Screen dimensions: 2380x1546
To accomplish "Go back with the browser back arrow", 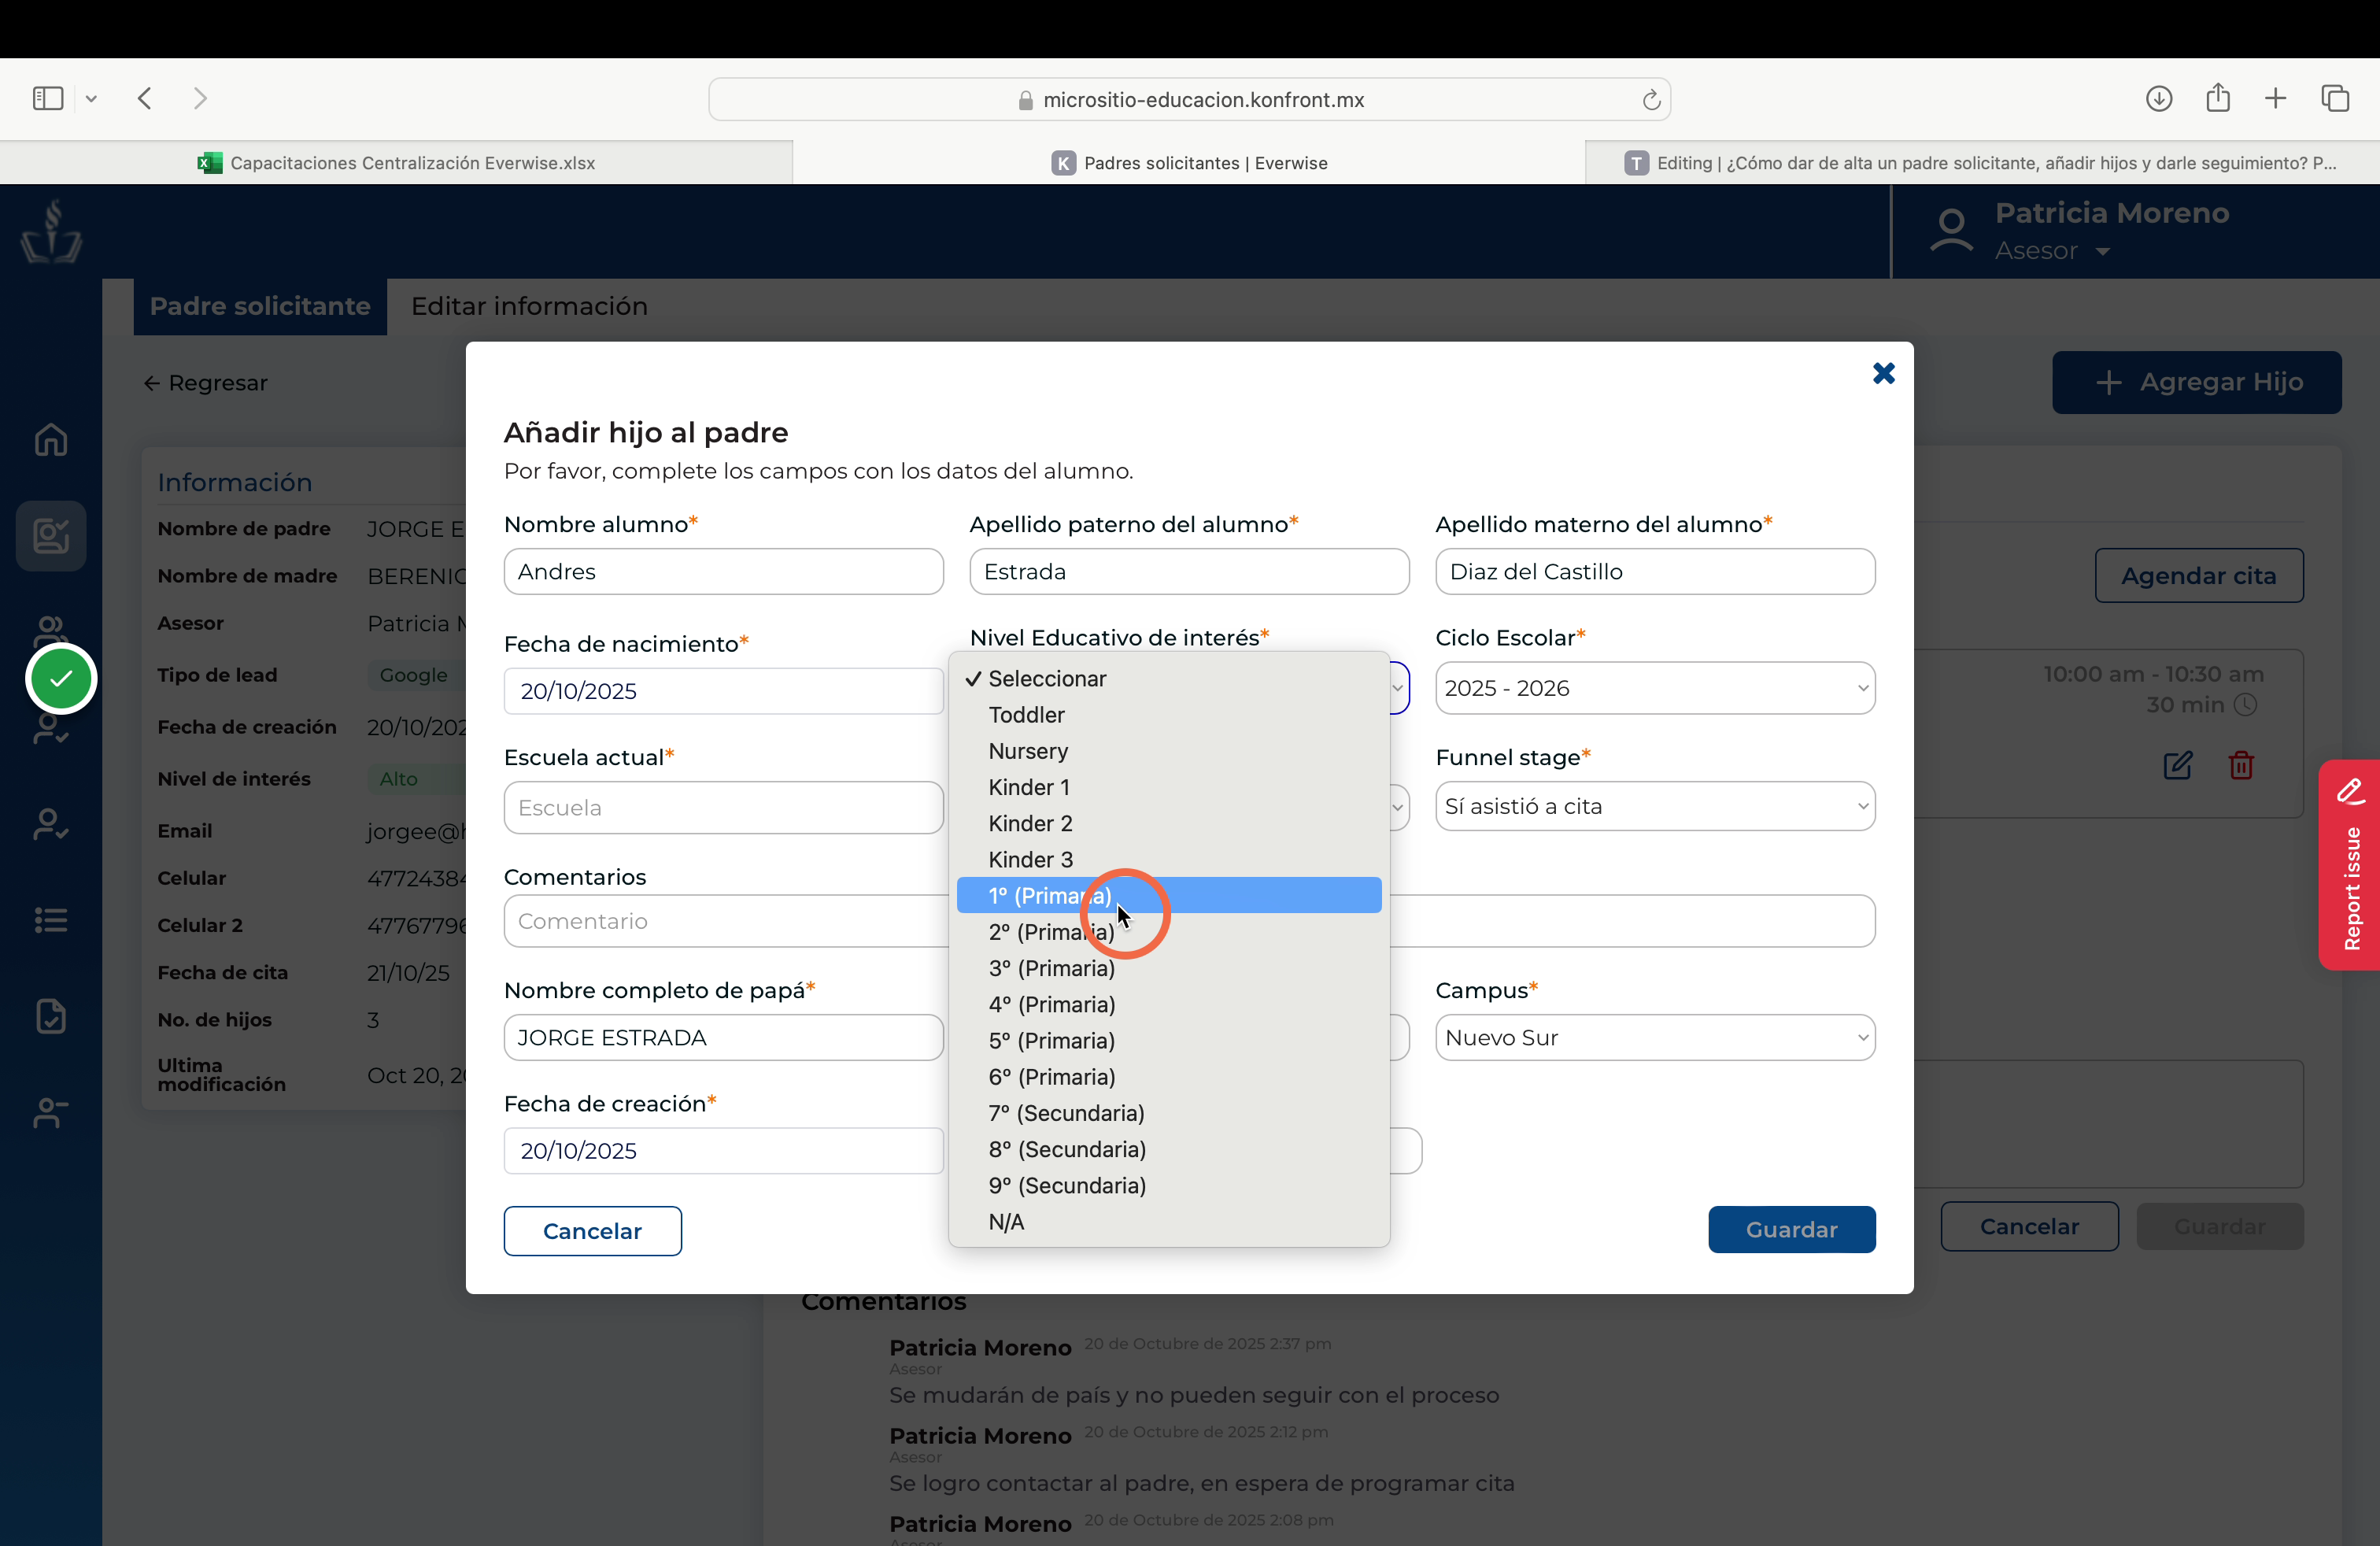I will pos(145,98).
